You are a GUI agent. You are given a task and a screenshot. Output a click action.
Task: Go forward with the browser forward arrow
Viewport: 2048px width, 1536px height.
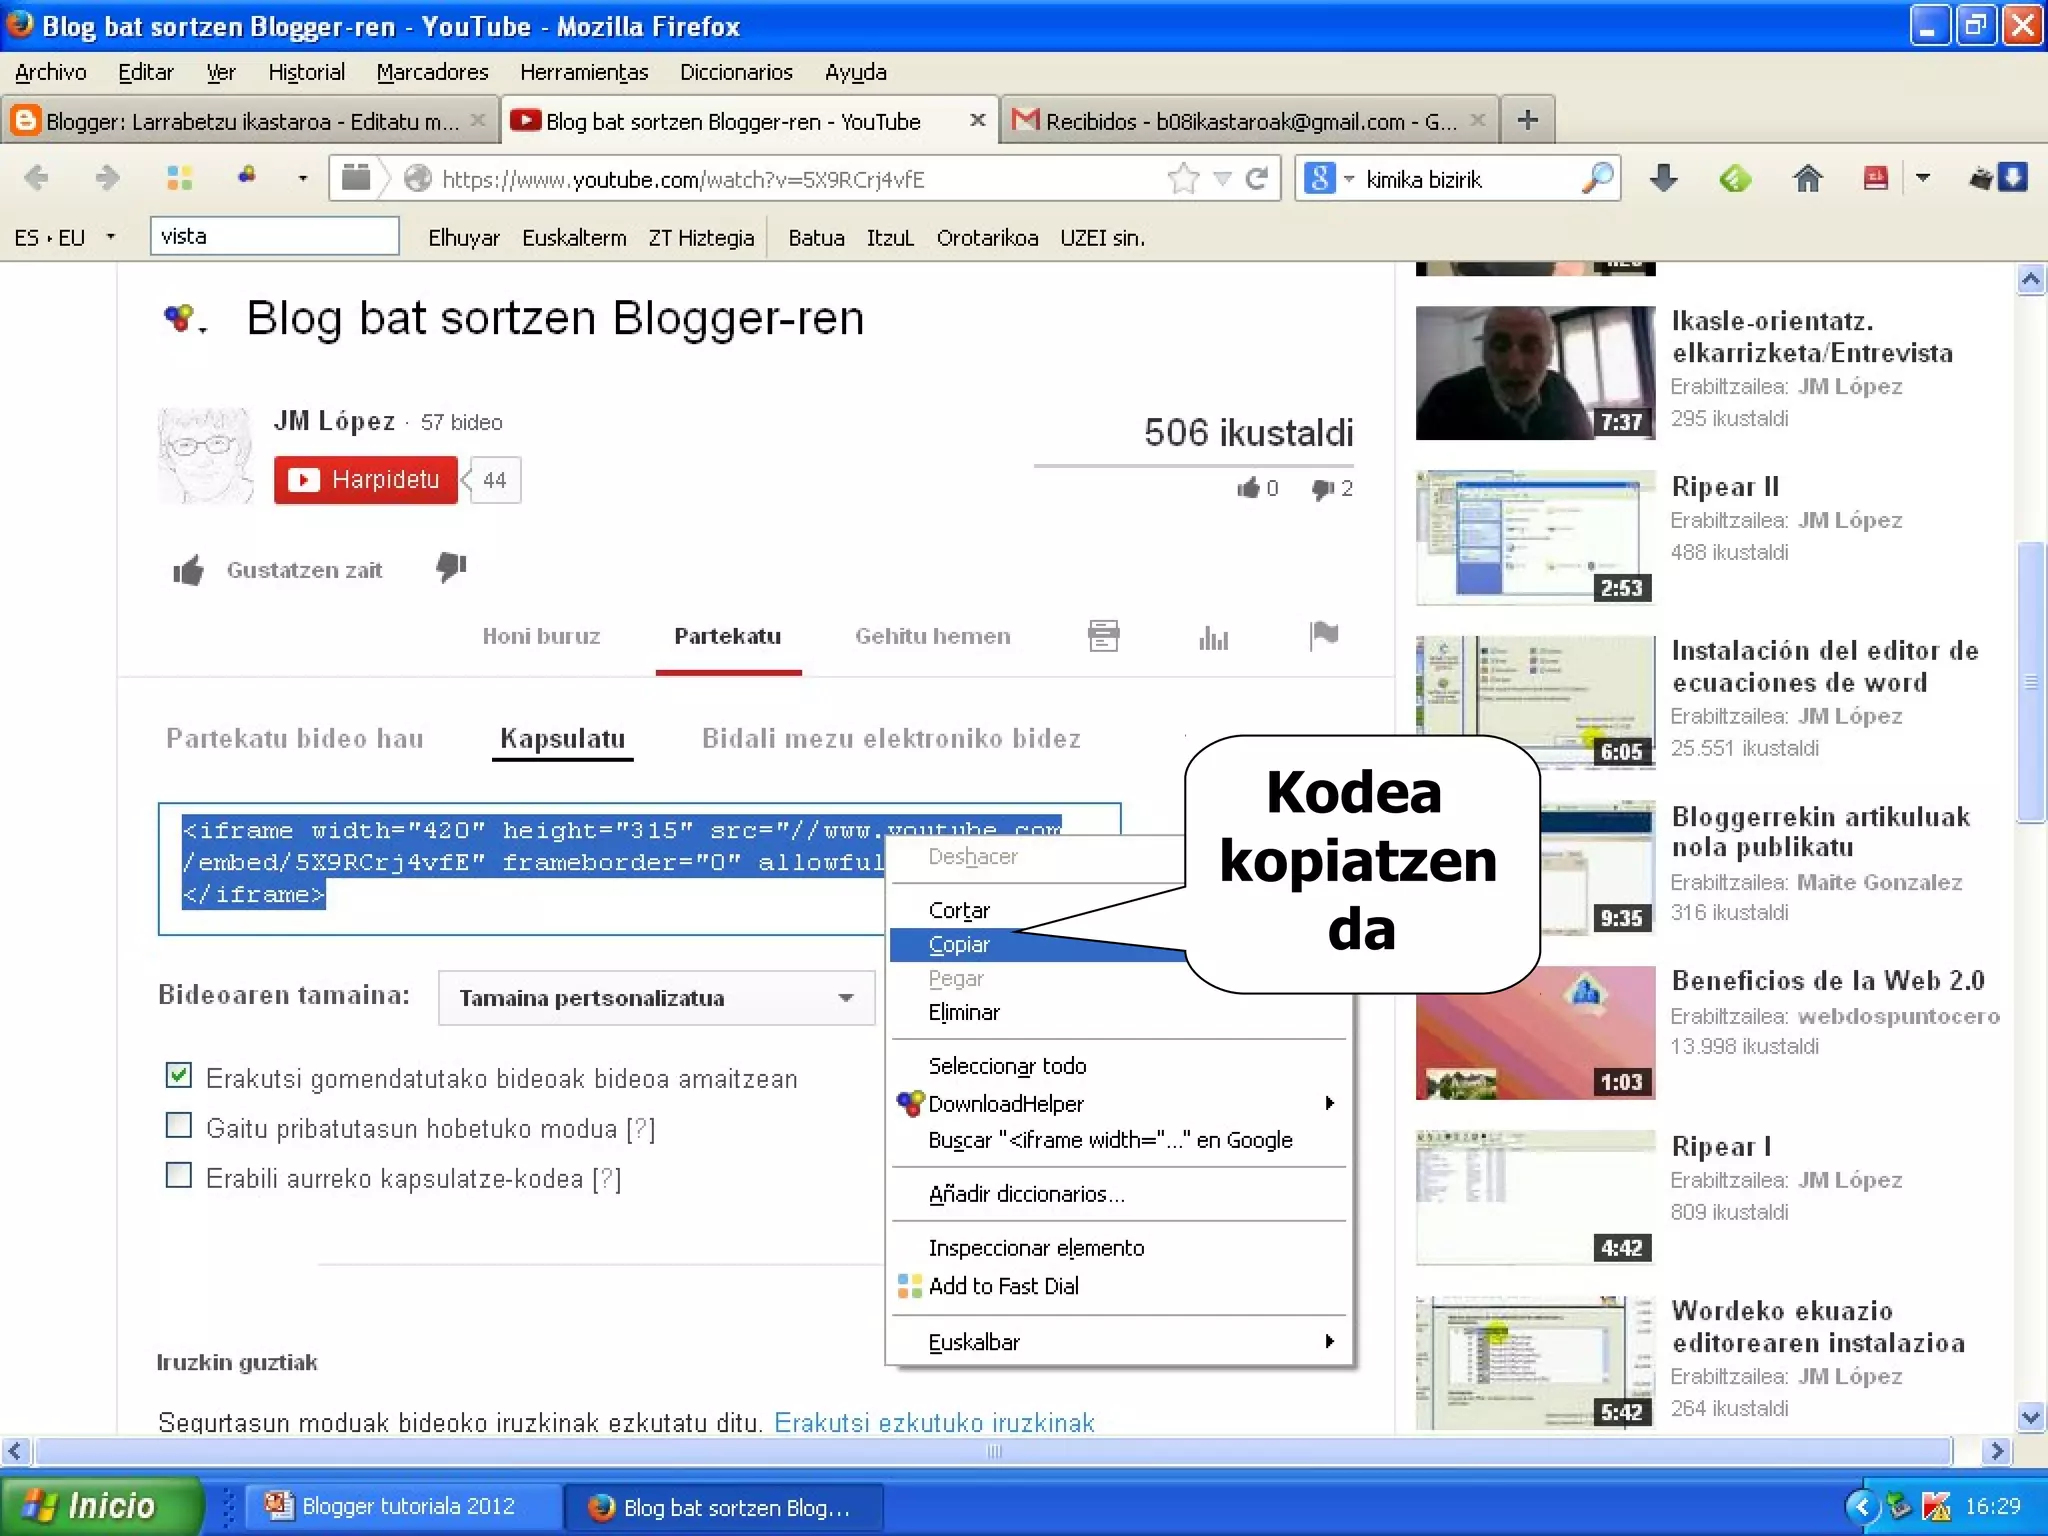[106, 179]
